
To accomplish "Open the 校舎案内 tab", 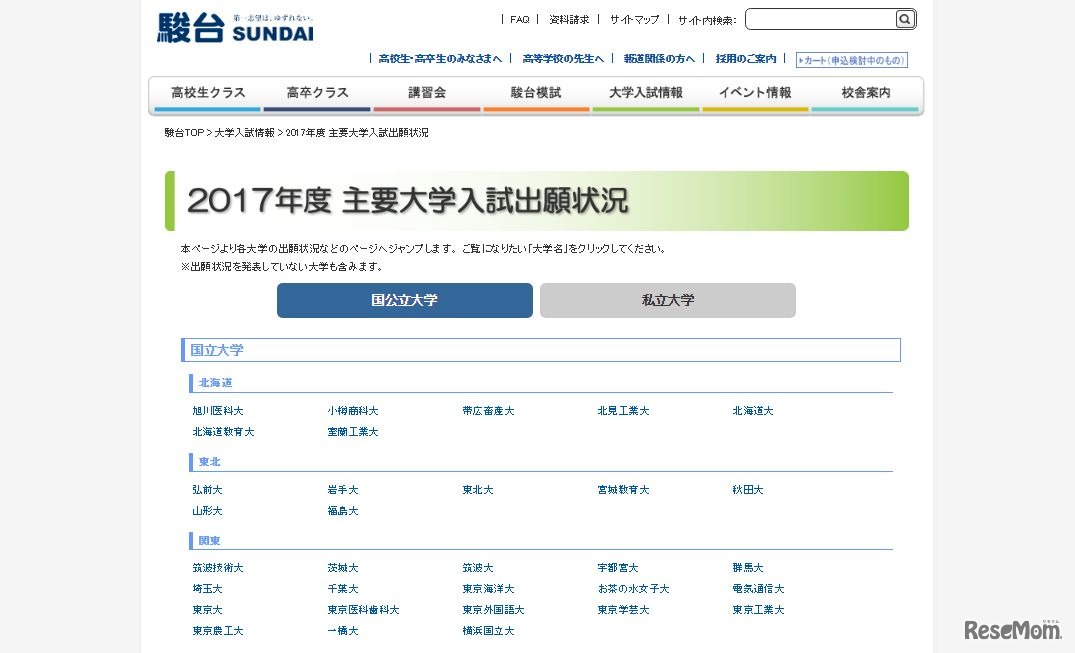I will 864,92.
